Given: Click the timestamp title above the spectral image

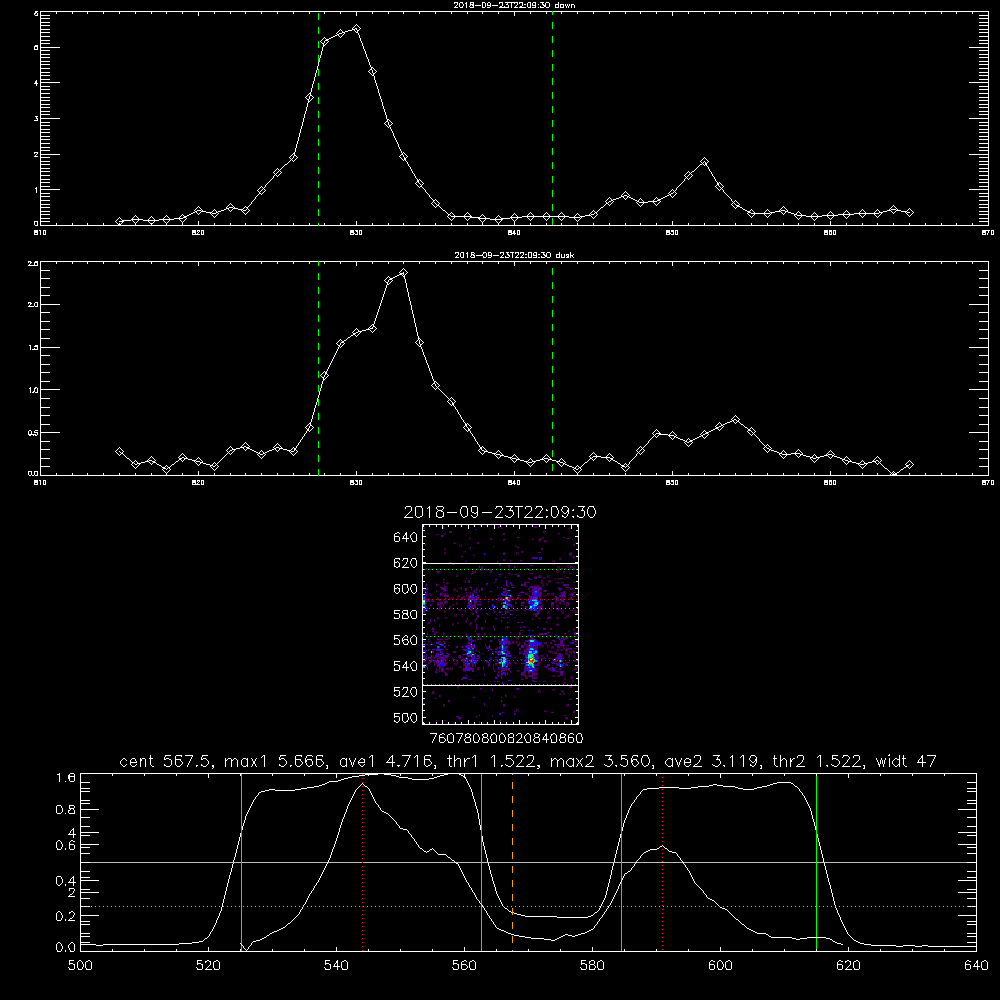Looking at the screenshot, I should tap(500, 512).
